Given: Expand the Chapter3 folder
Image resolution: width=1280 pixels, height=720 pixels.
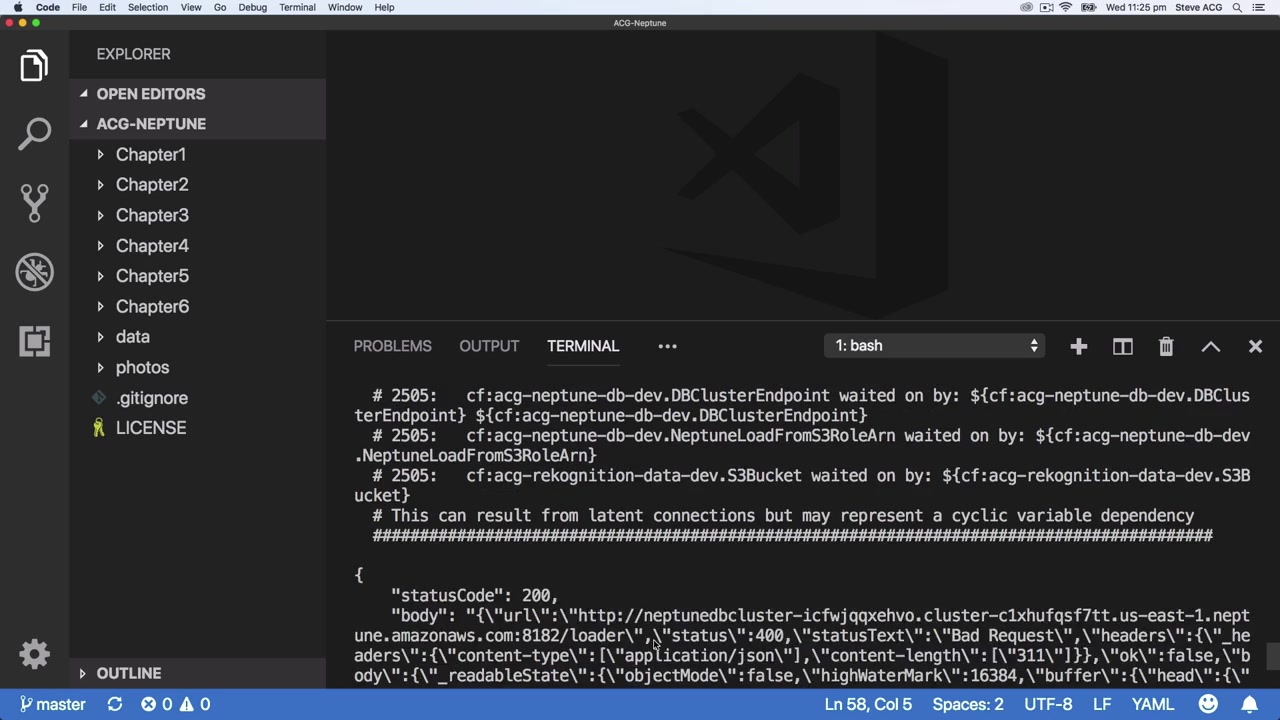Looking at the screenshot, I should coord(197,215).
